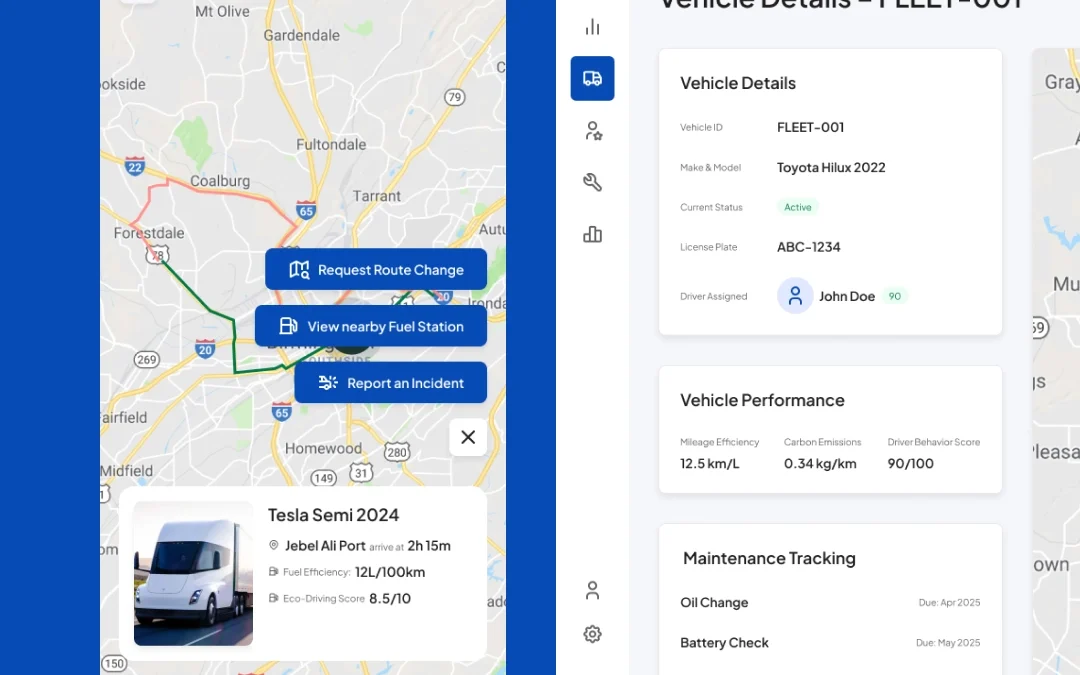Click driver score badge 90

(x=895, y=296)
